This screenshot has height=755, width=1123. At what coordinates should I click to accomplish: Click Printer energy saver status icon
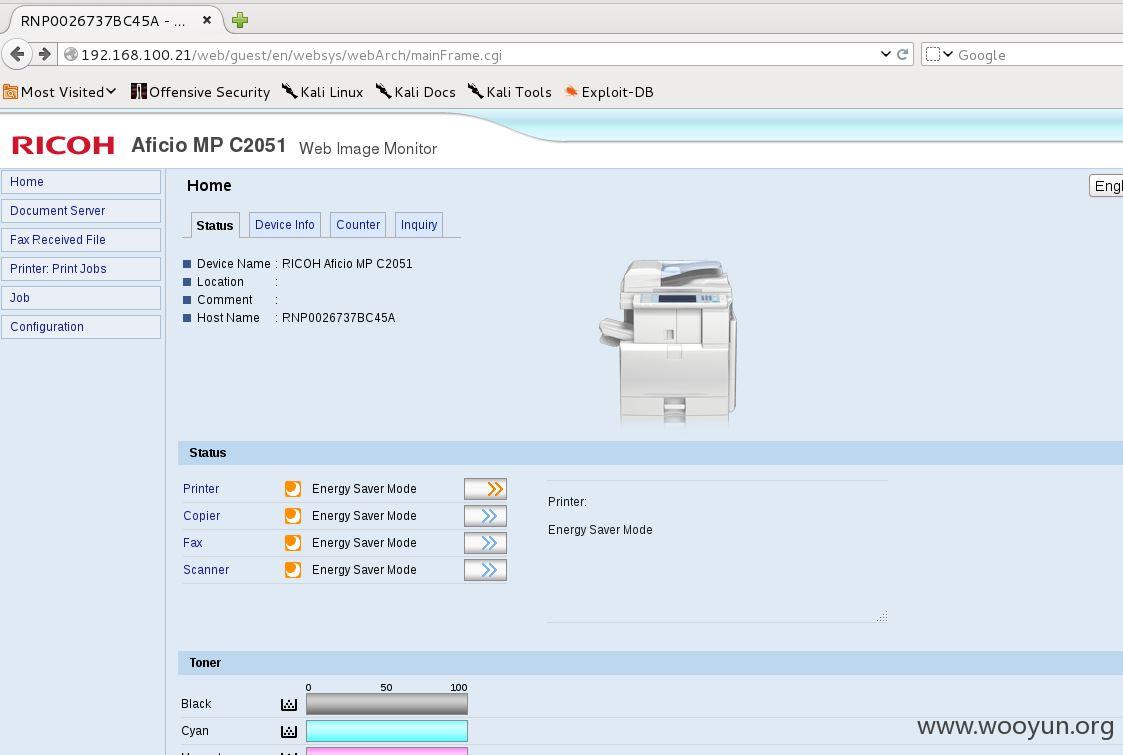click(x=293, y=489)
